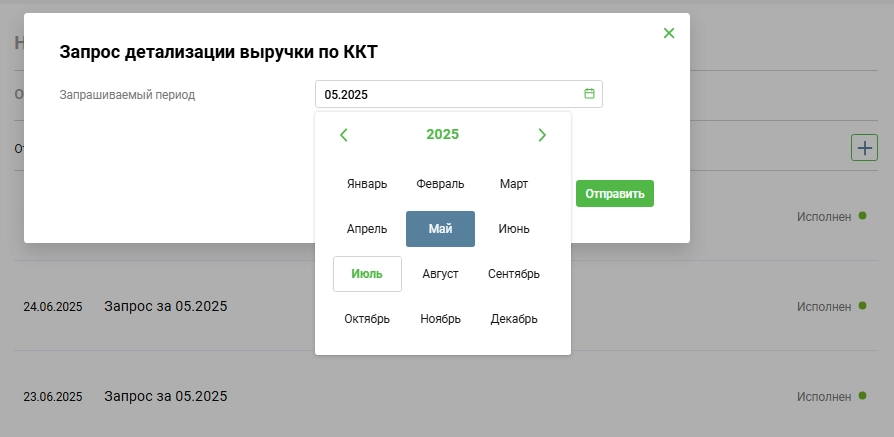This screenshot has width=894, height=437.
Task: Click the green plus add icon
Action: pos(864,148)
